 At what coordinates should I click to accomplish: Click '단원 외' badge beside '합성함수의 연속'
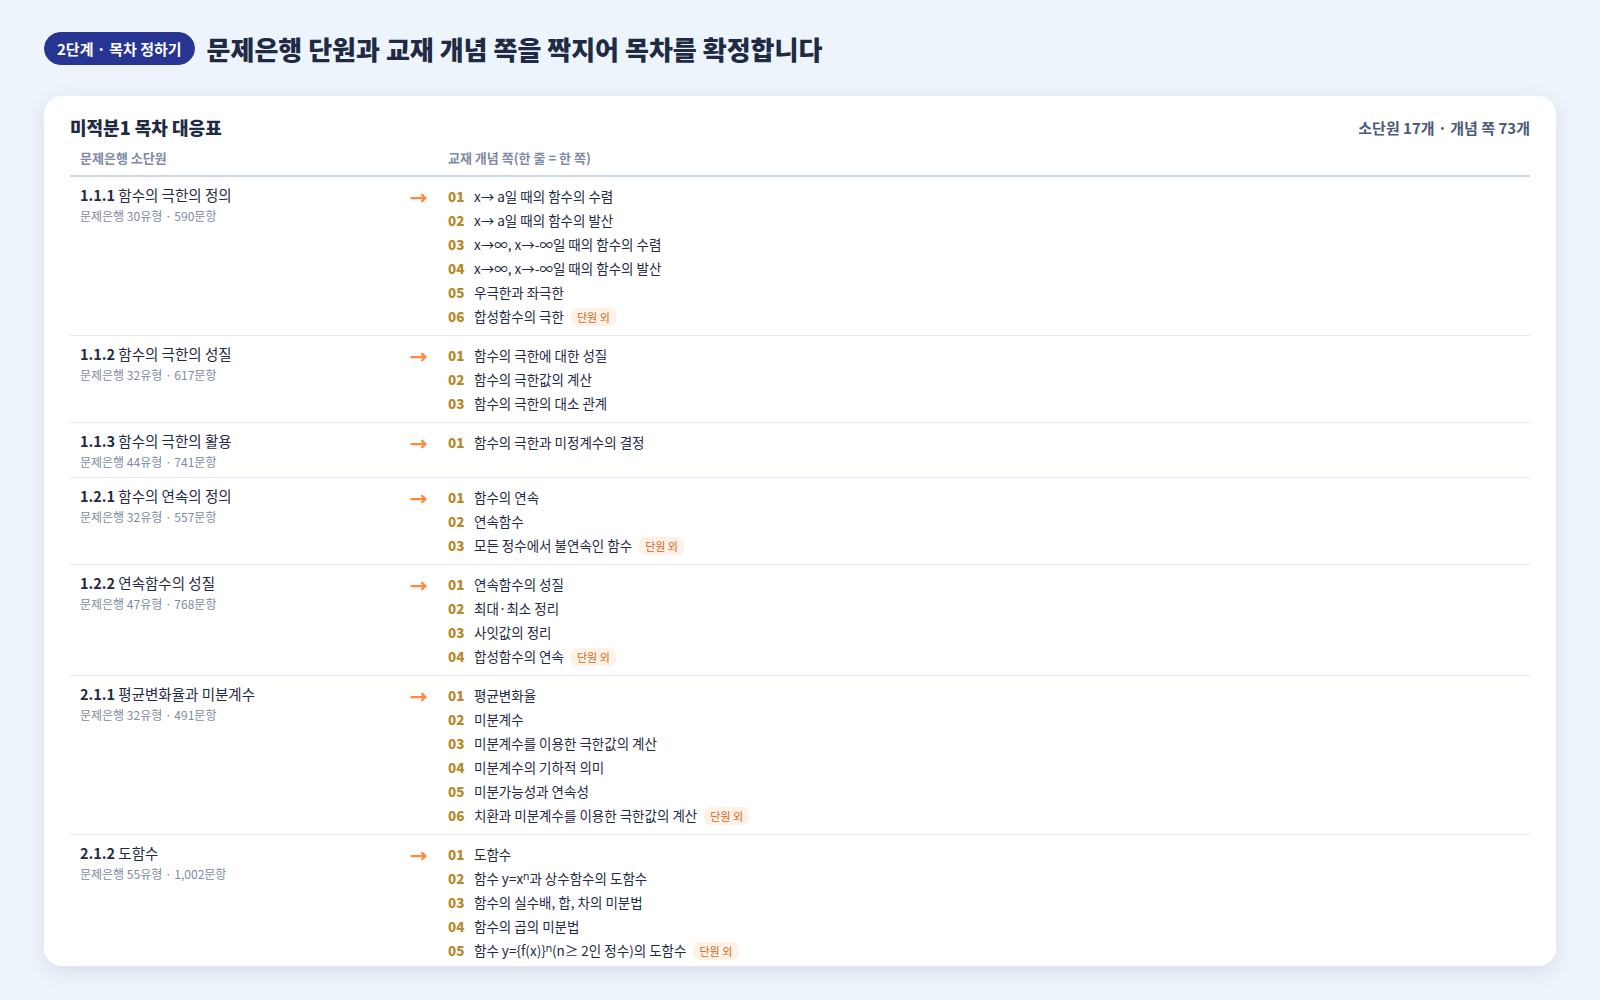pos(593,657)
